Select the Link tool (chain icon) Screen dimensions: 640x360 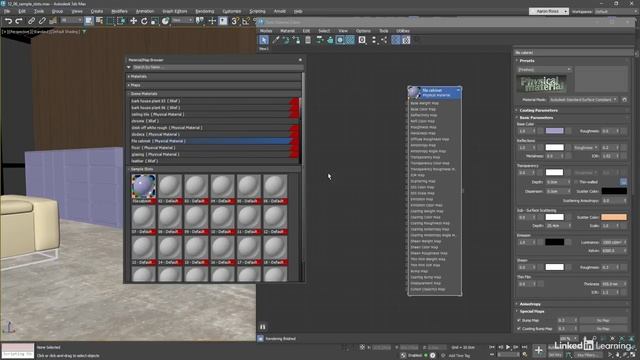[31, 21]
